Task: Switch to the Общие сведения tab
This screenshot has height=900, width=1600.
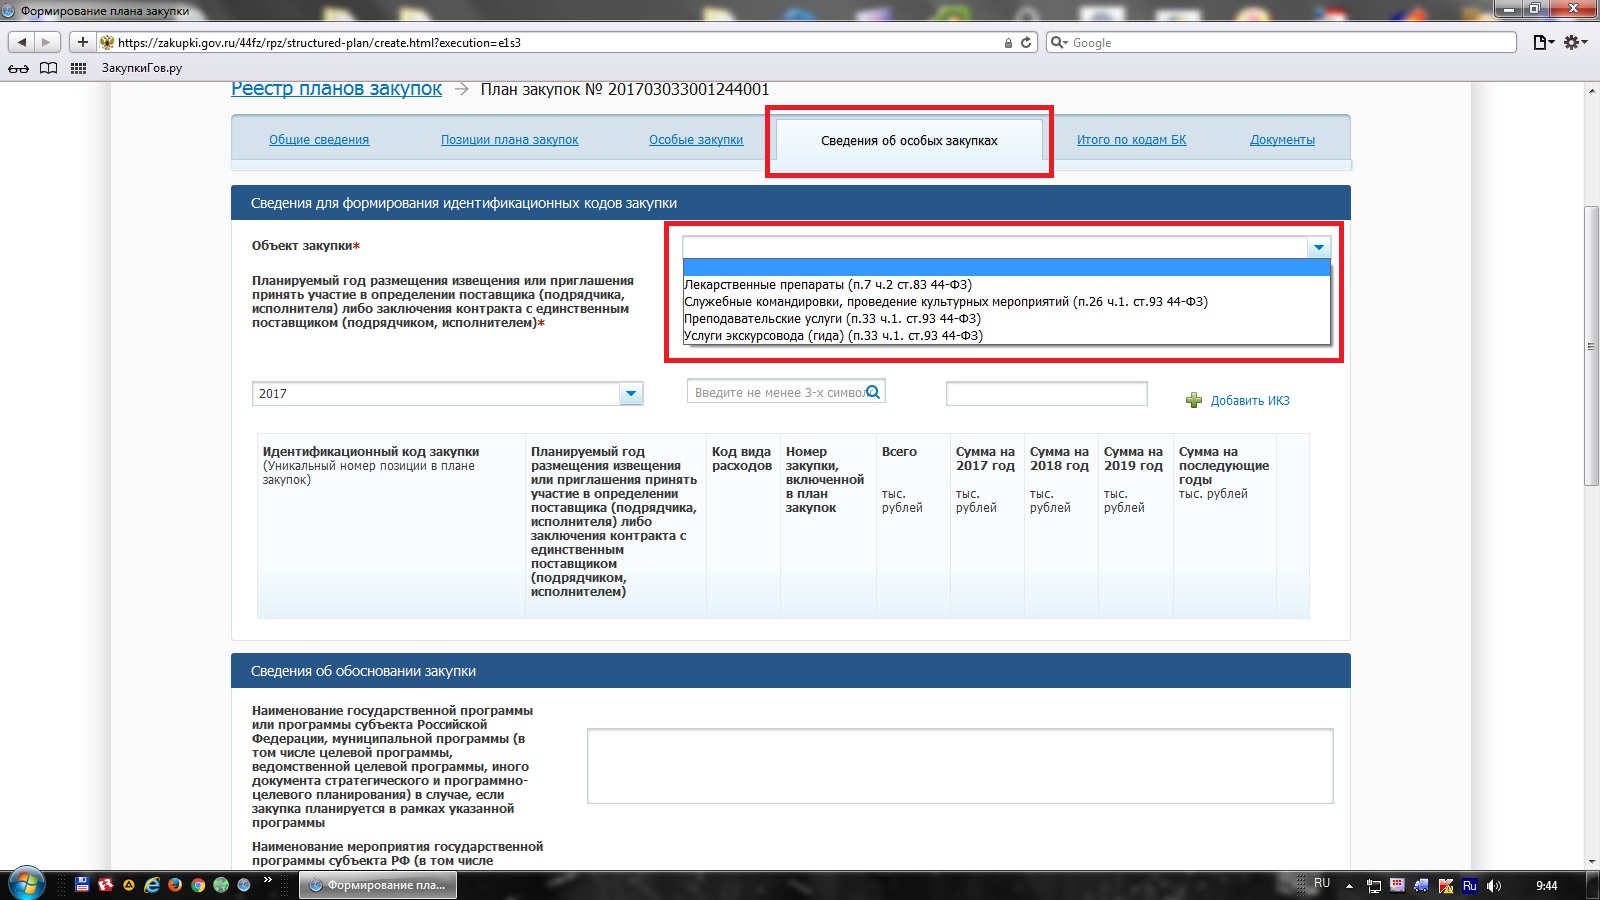Action: (x=319, y=140)
